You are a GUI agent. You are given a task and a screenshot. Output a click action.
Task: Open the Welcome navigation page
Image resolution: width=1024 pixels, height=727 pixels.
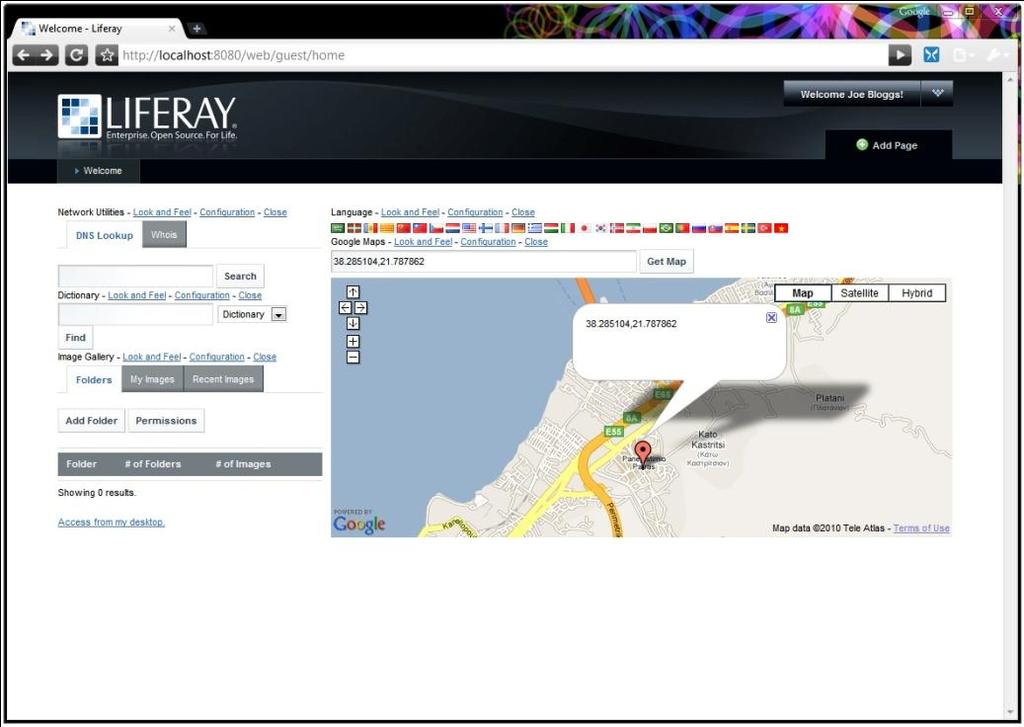98,170
